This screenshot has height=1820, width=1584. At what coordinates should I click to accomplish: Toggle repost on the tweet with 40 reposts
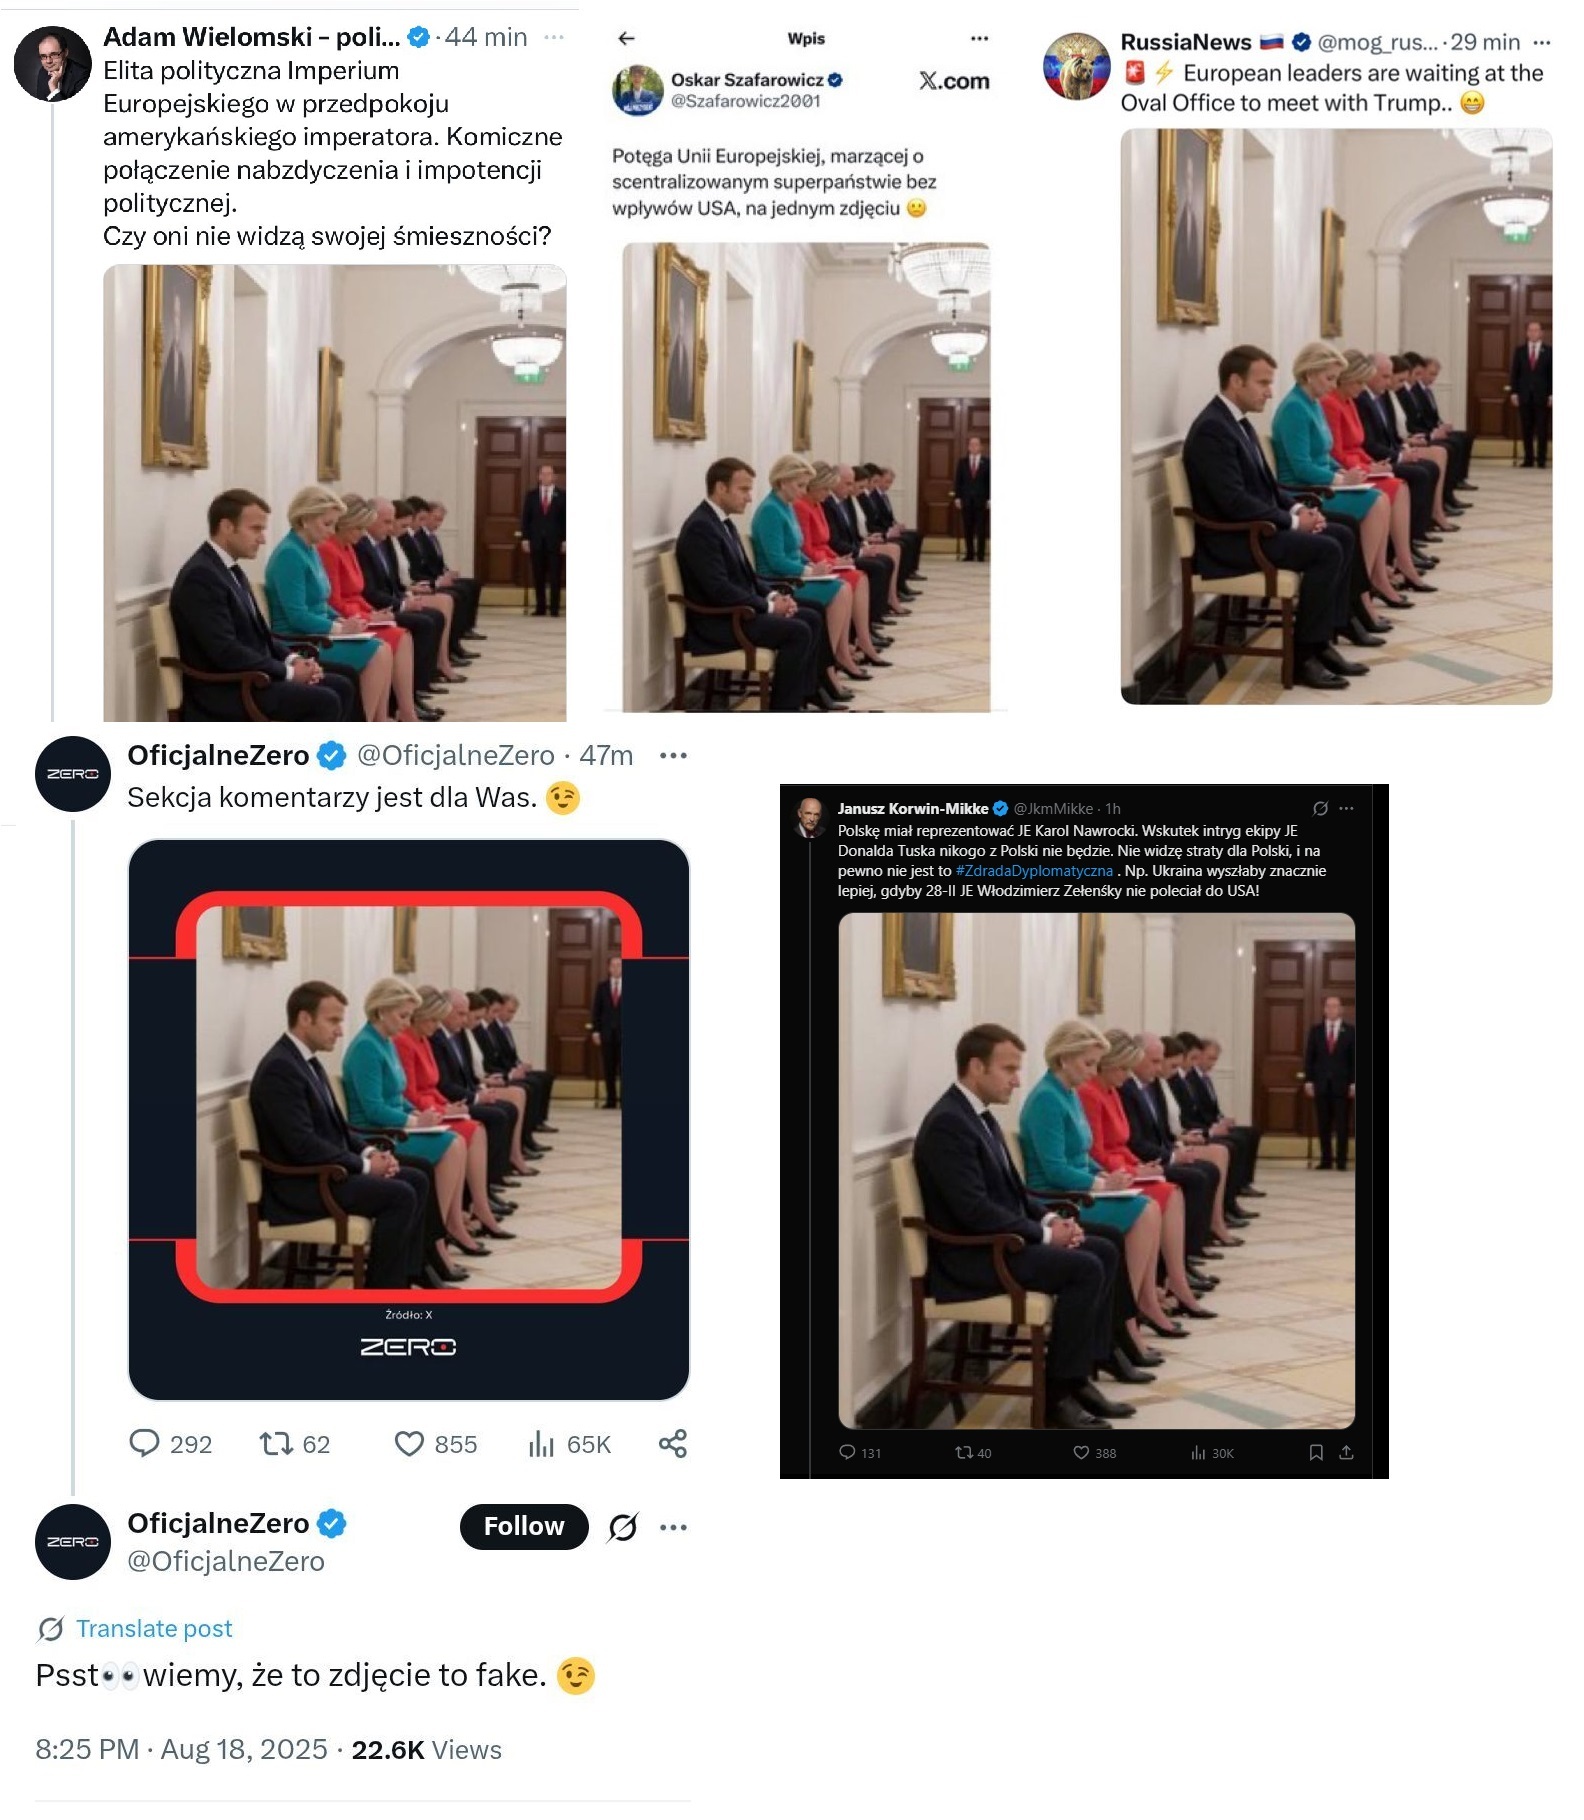pyautogui.click(x=964, y=1452)
